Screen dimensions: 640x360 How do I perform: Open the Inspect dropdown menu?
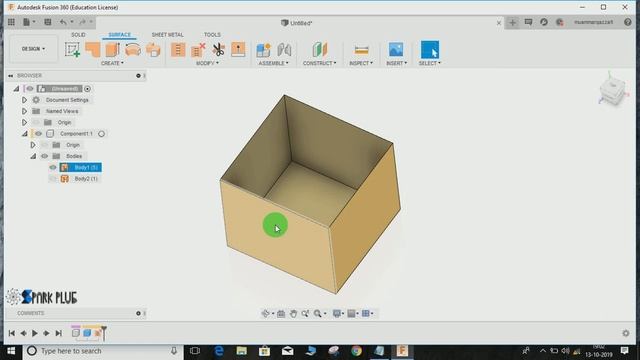(x=361, y=63)
